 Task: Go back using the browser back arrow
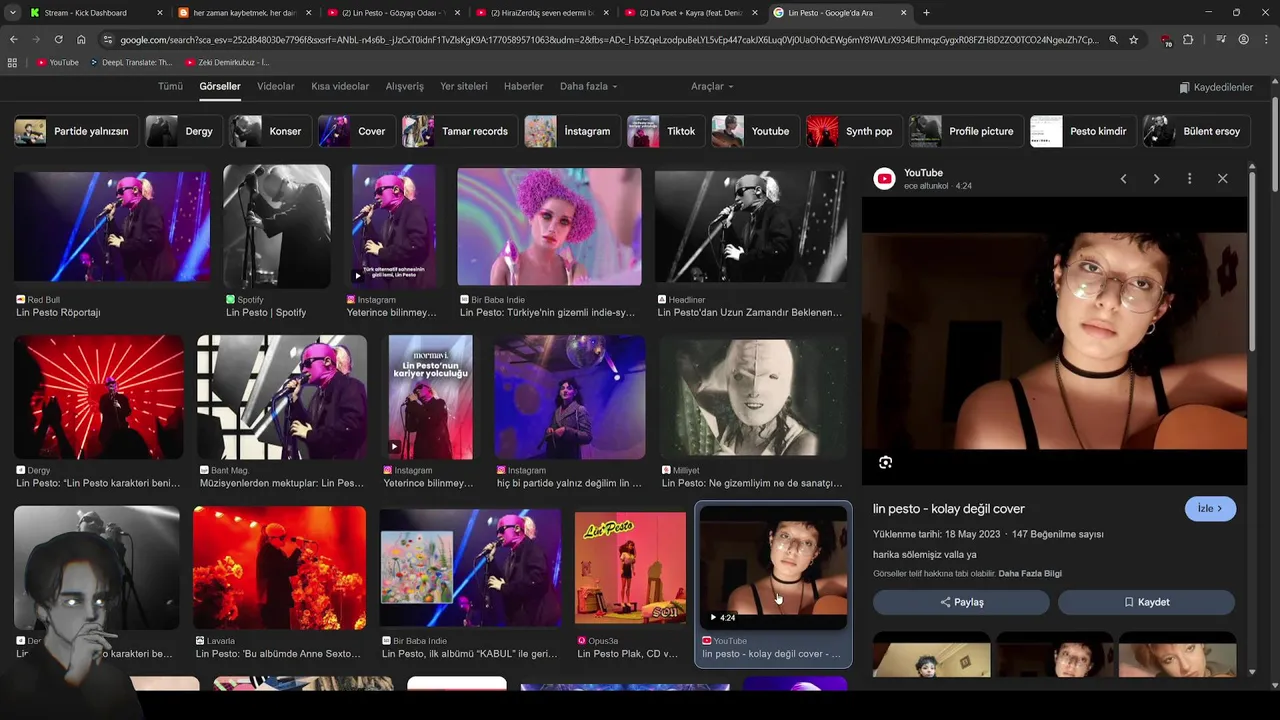13,40
